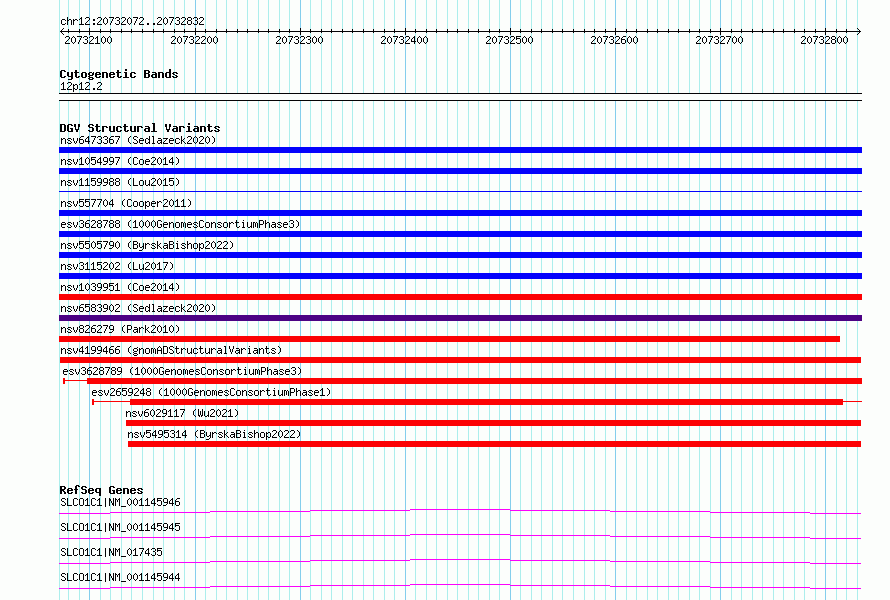The image size is (890, 600).
Task: Click the red bar under esv3628789
Action: click(x=475, y=381)
